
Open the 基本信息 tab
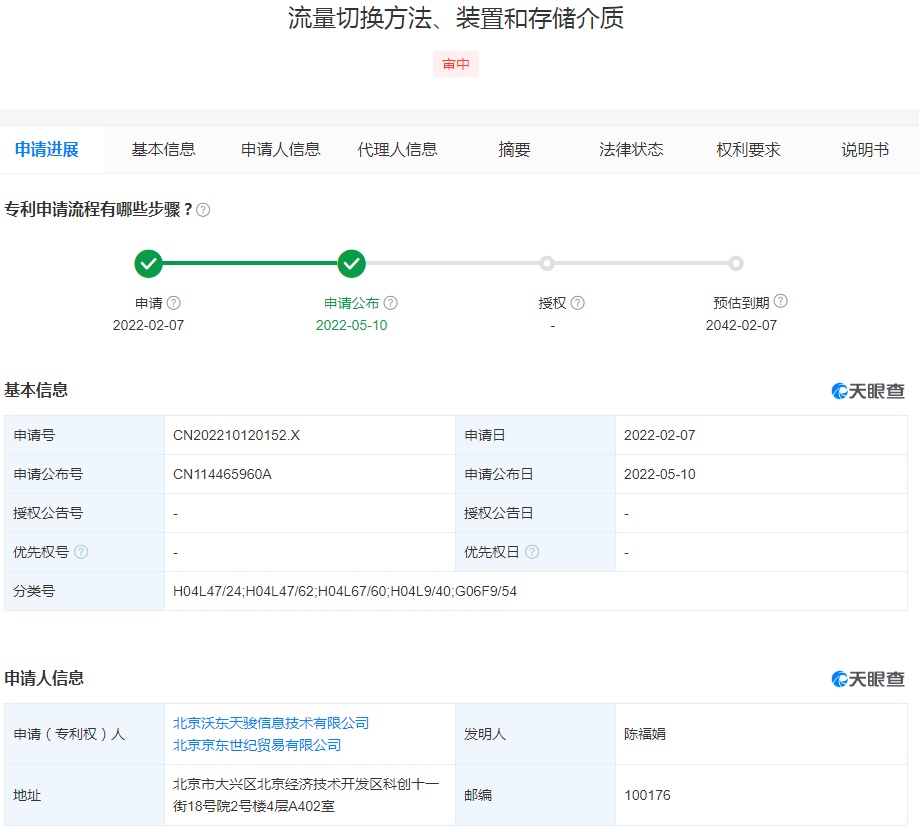pyautogui.click(x=164, y=150)
